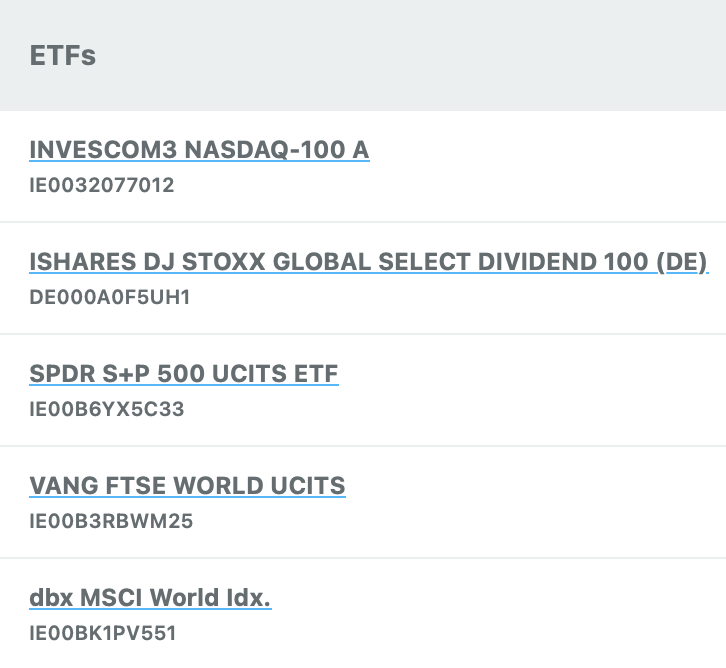Click empty space right of DE000A0F5UH1 code
The image size is (726, 668).
click(450, 297)
